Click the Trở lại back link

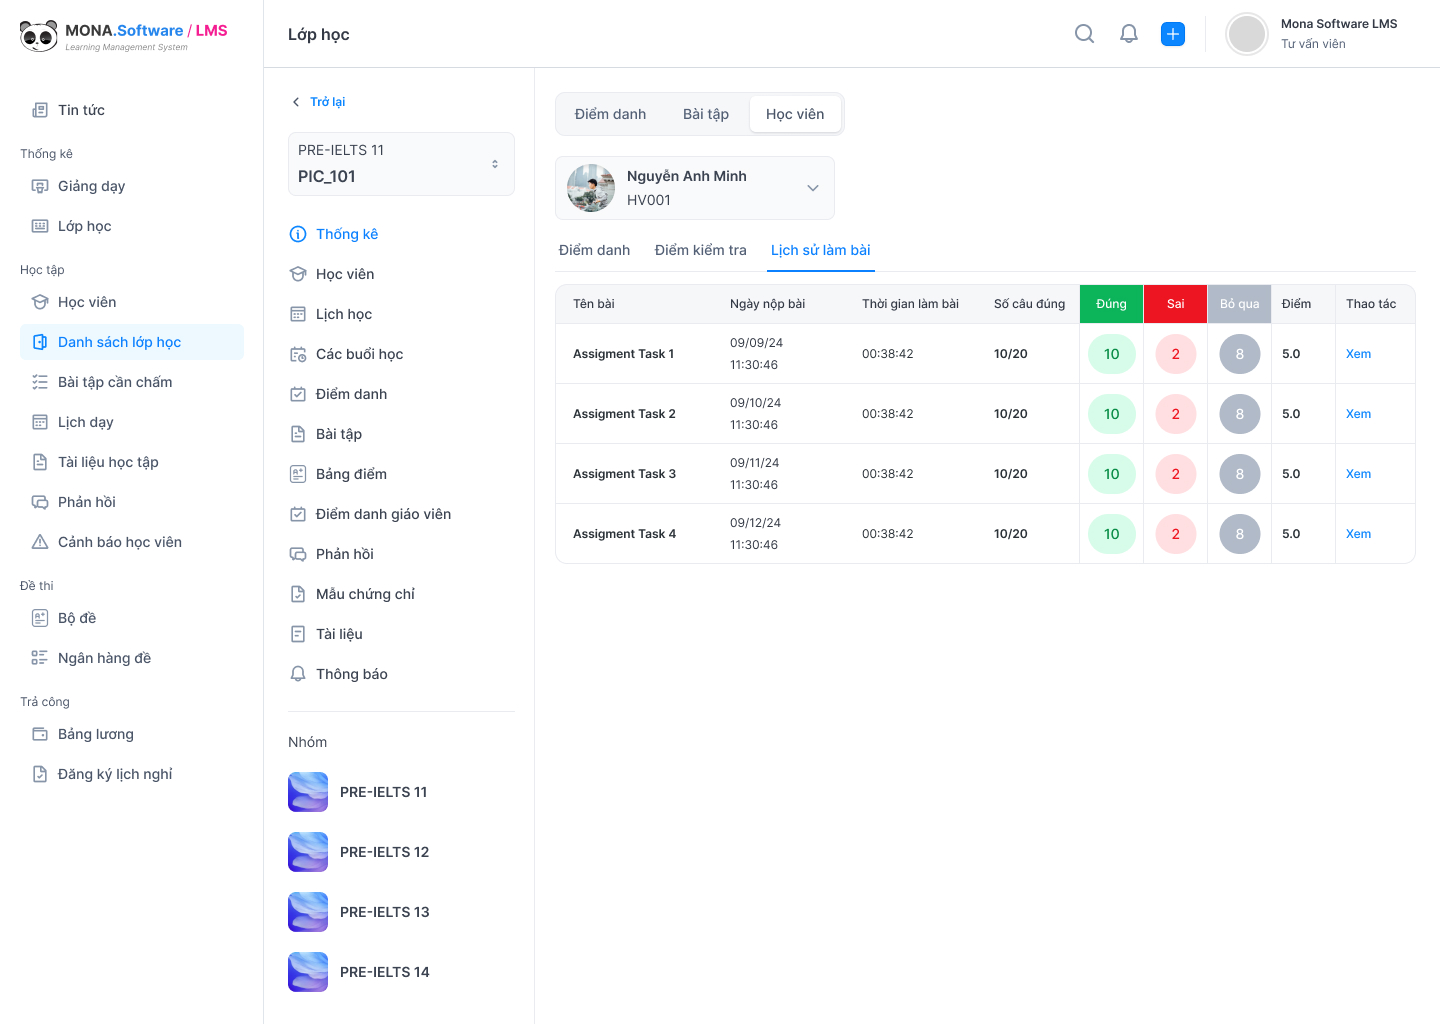[x=319, y=102]
